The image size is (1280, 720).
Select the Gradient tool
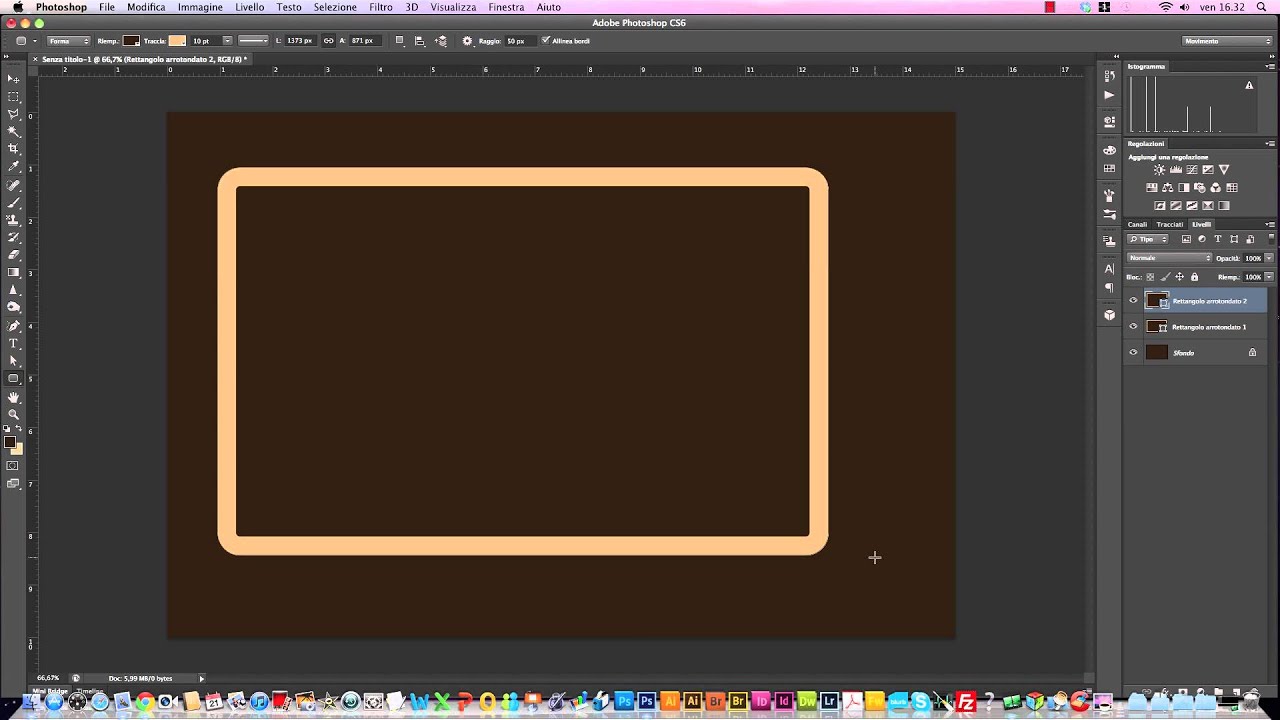14,272
